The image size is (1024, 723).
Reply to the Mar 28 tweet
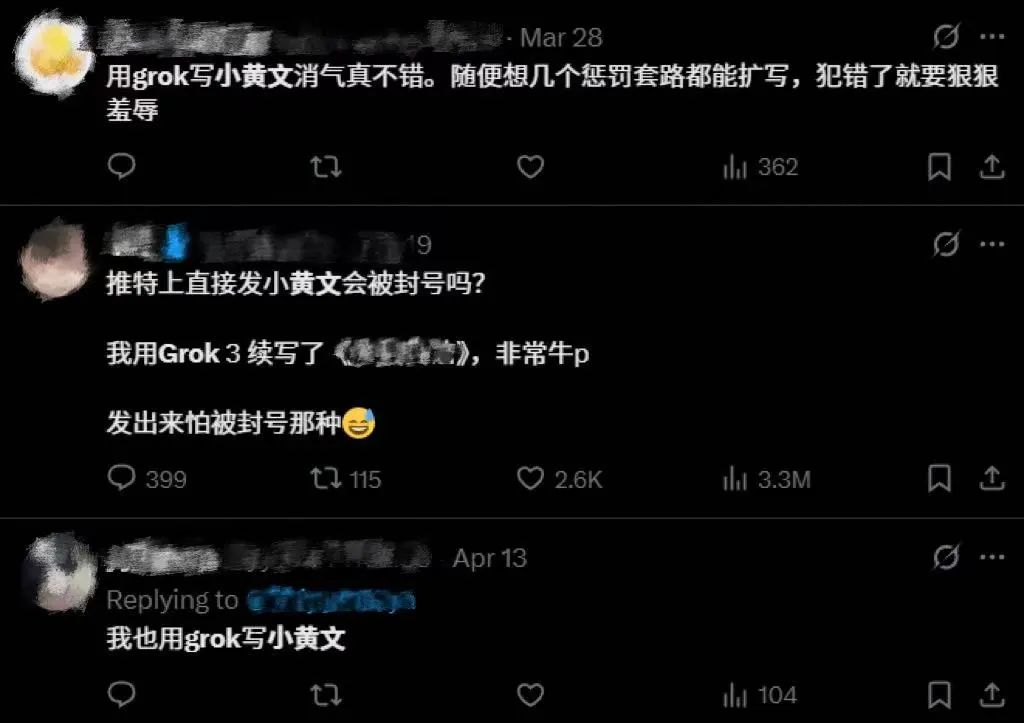pos(121,167)
